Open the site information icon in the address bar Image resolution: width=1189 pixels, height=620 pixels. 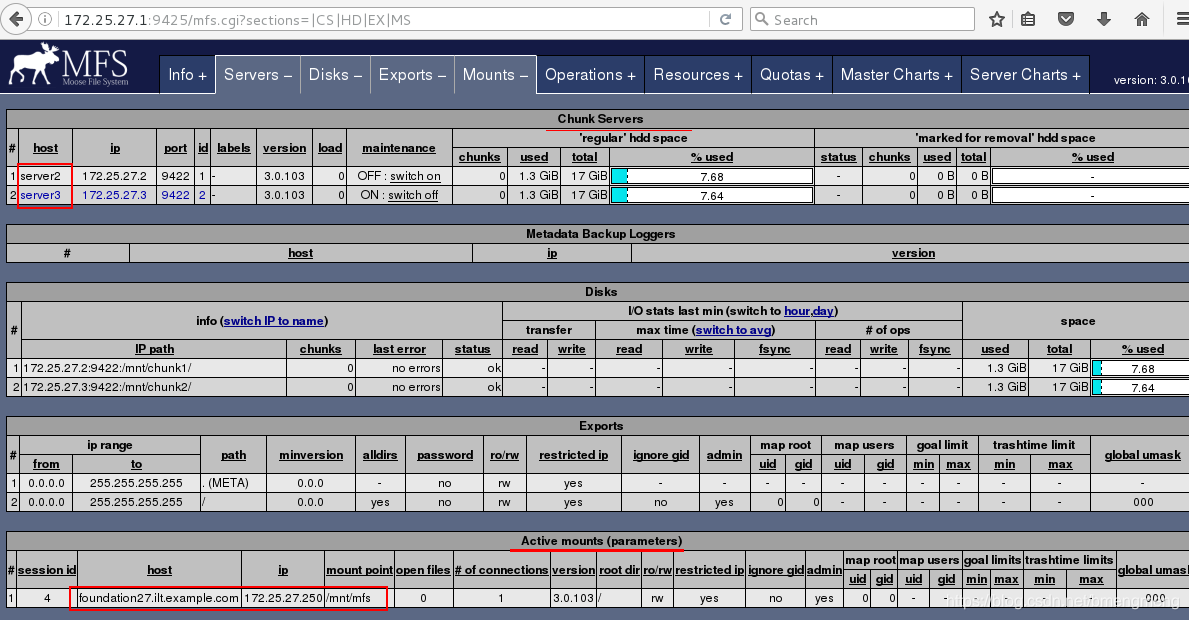pos(45,20)
